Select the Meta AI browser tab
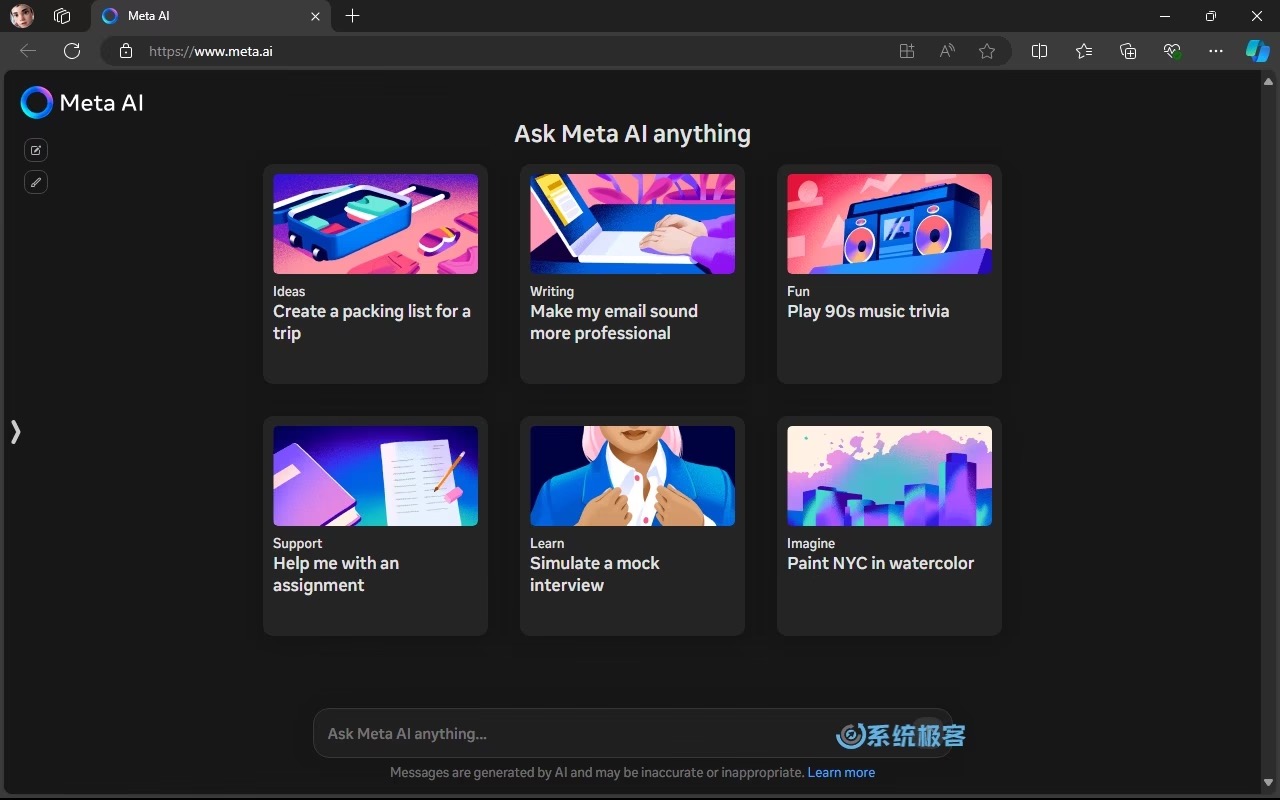 pyautogui.click(x=210, y=16)
